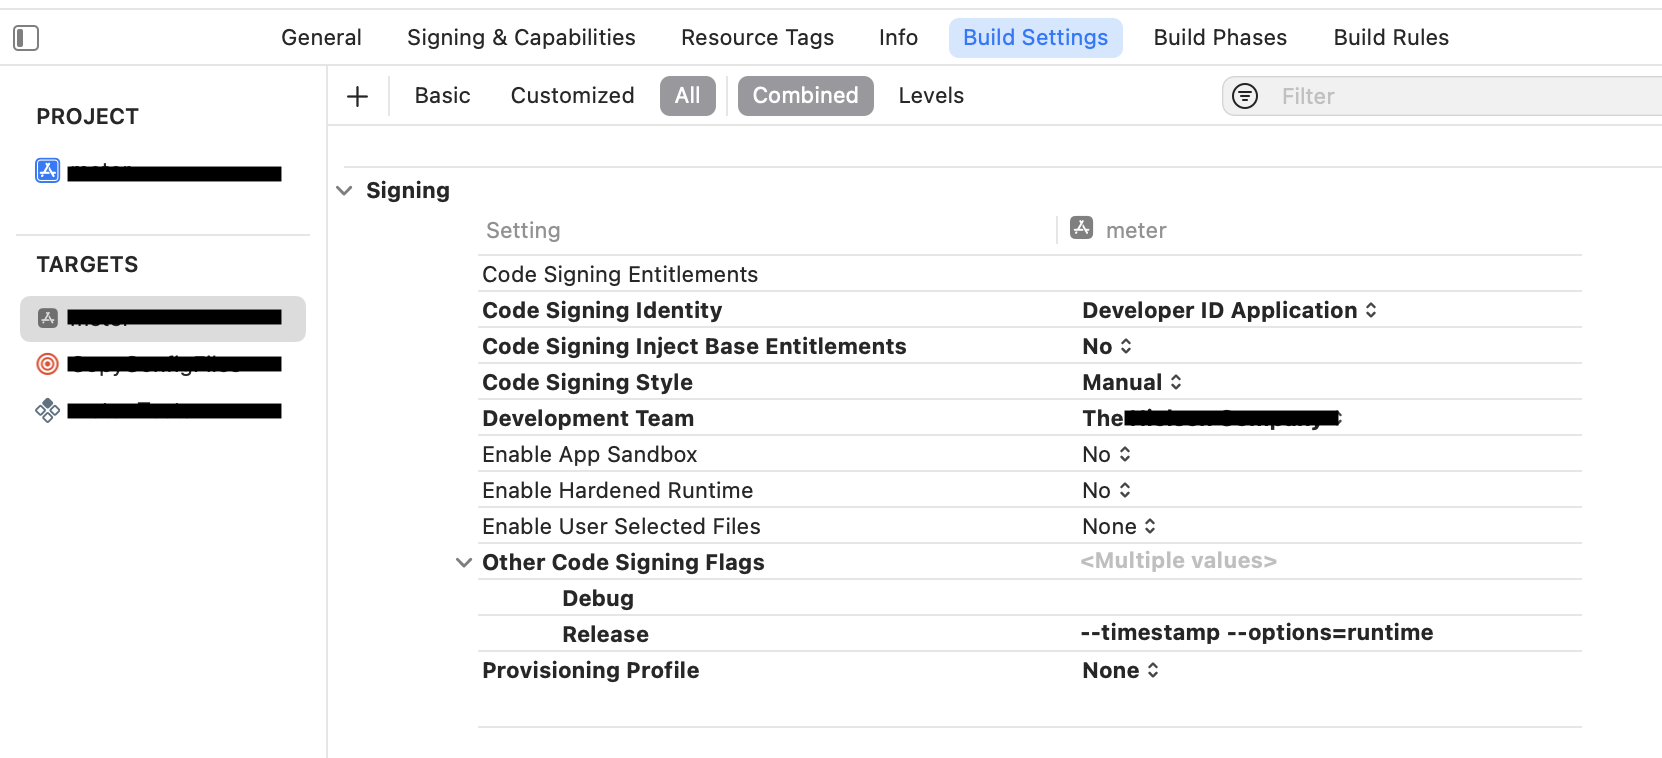Open Code Signing Identity popup menu
Viewport: 1662px width, 758px height.
1229,311
